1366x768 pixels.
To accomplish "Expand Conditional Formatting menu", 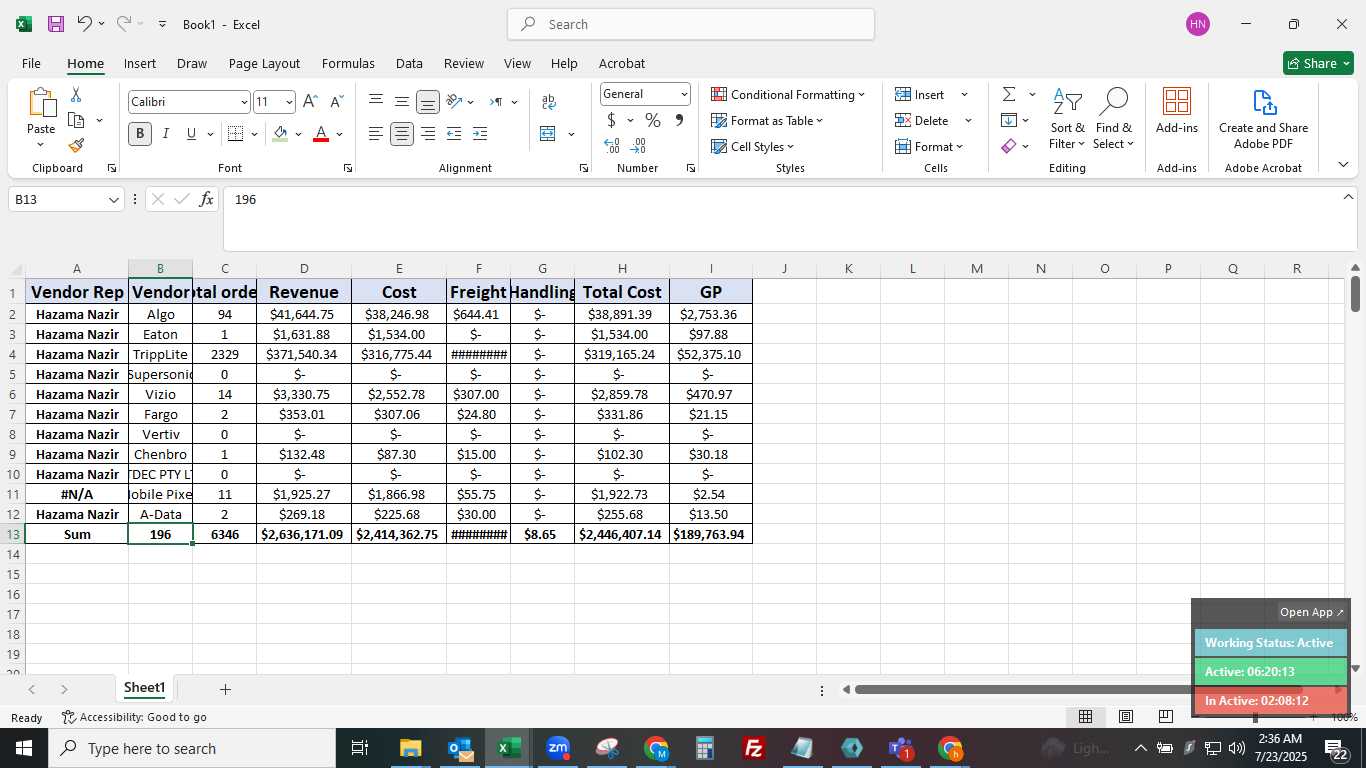I will [x=788, y=94].
